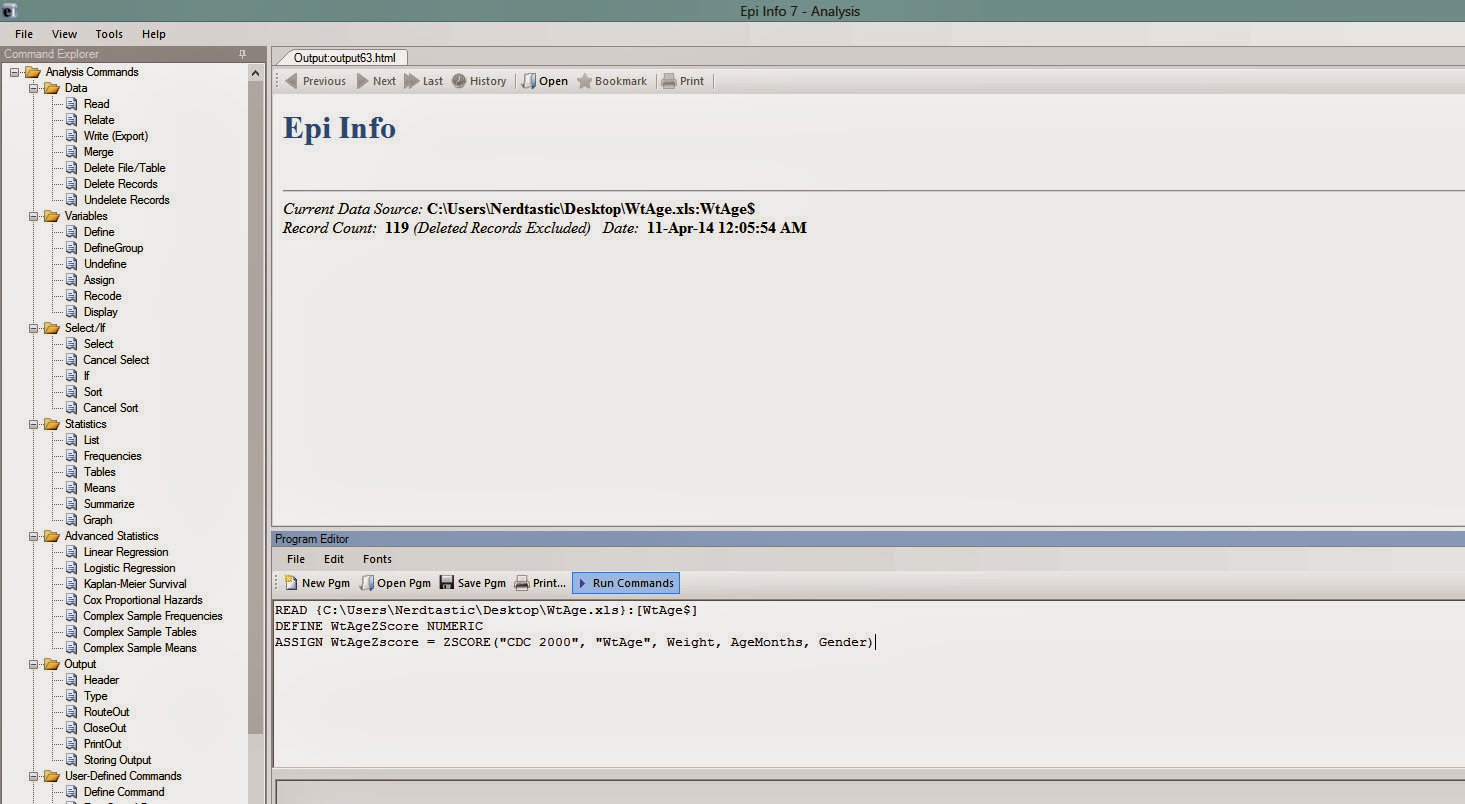Select Complex Sample Frequencies command
The width and height of the screenshot is (1465, 804).
(x=153, y=616)
